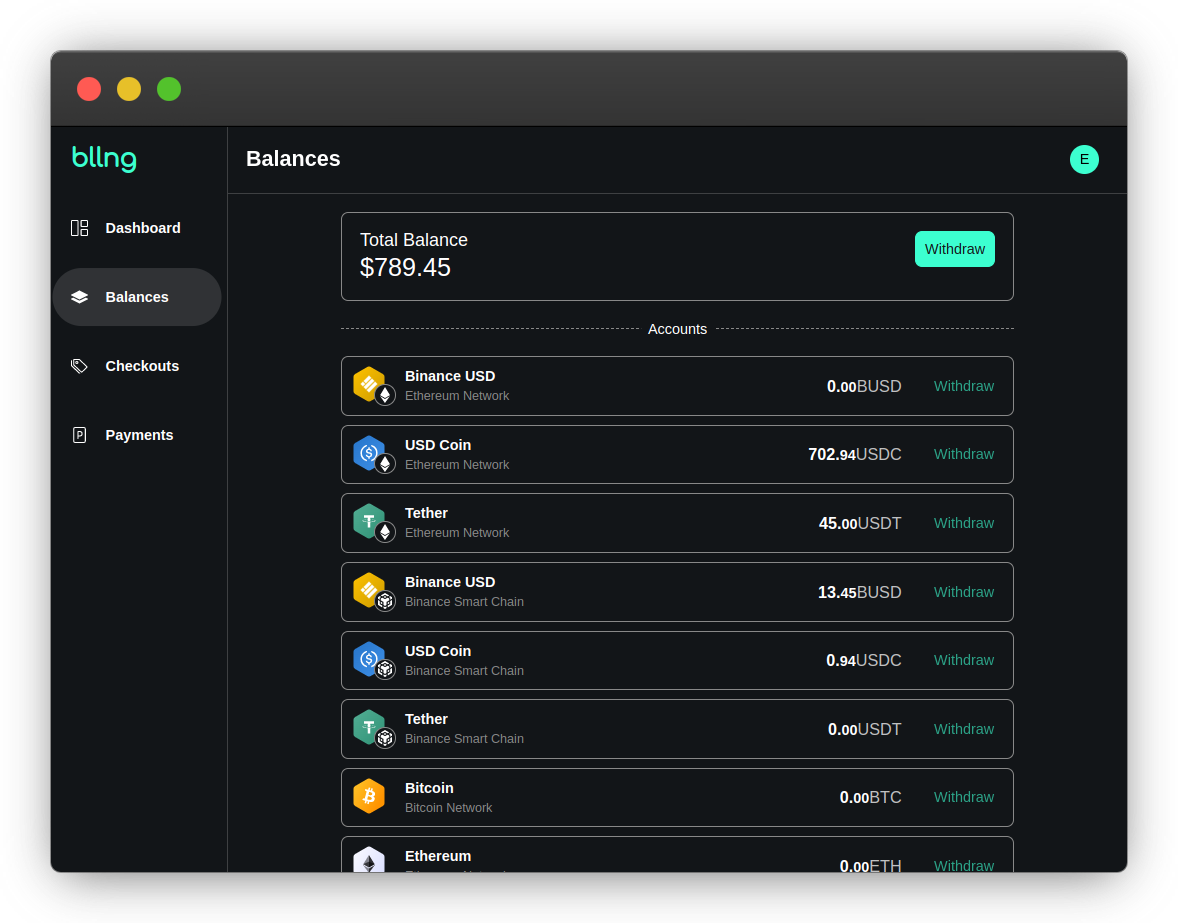Click the bllng logo
This screenshot has height=923, width=1178.
[x=104, y=158]
